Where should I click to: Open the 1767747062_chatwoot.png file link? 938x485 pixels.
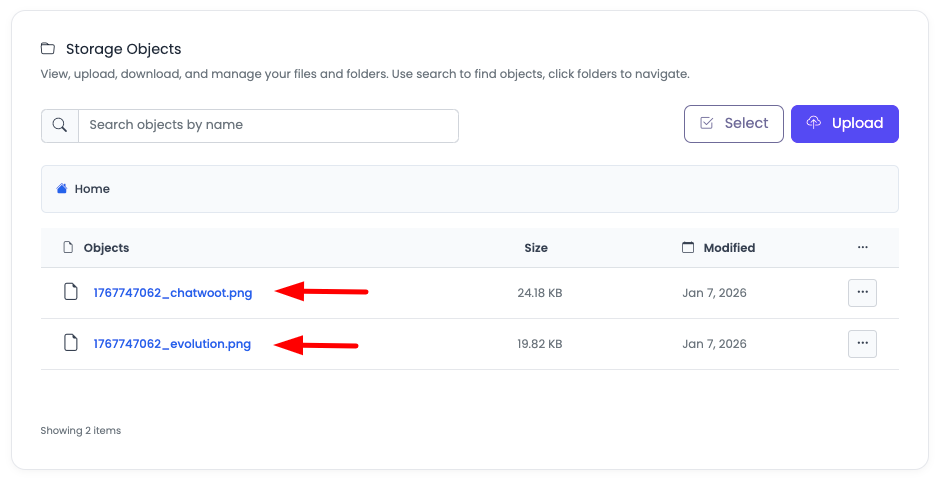pos(173,293)
